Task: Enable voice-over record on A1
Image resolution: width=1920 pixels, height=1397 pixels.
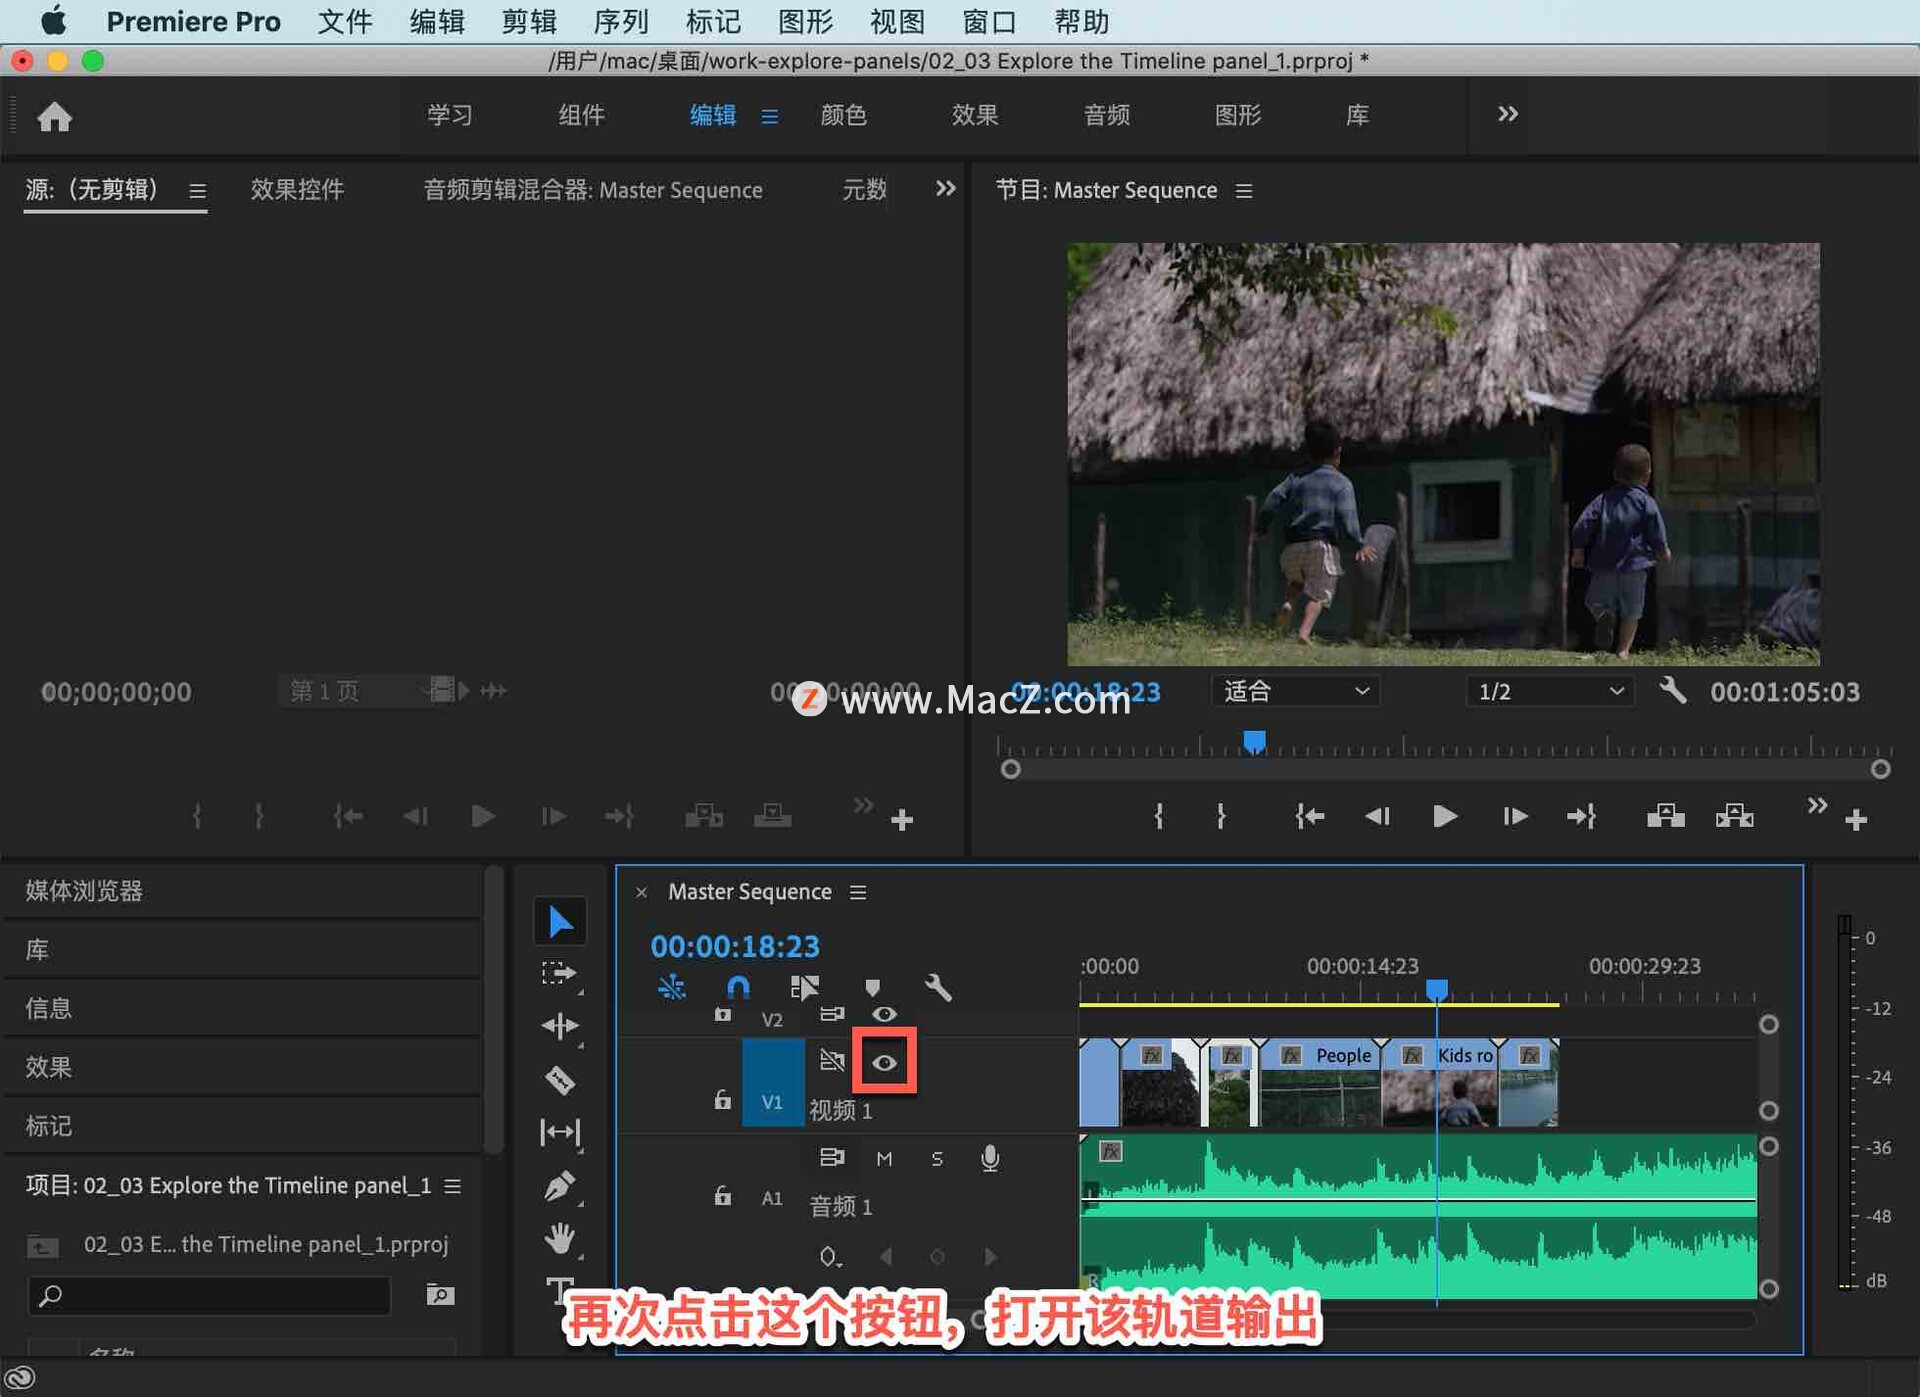Action: (989, 1158)
